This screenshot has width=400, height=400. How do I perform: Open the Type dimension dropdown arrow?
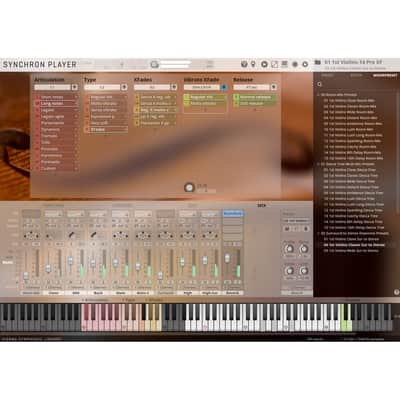coord(124,87)
